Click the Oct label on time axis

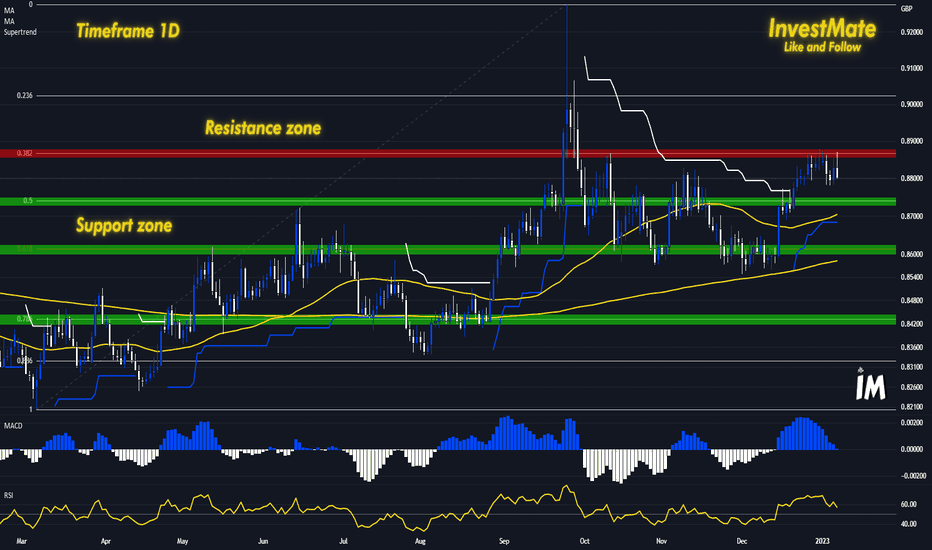pos(584,542)
